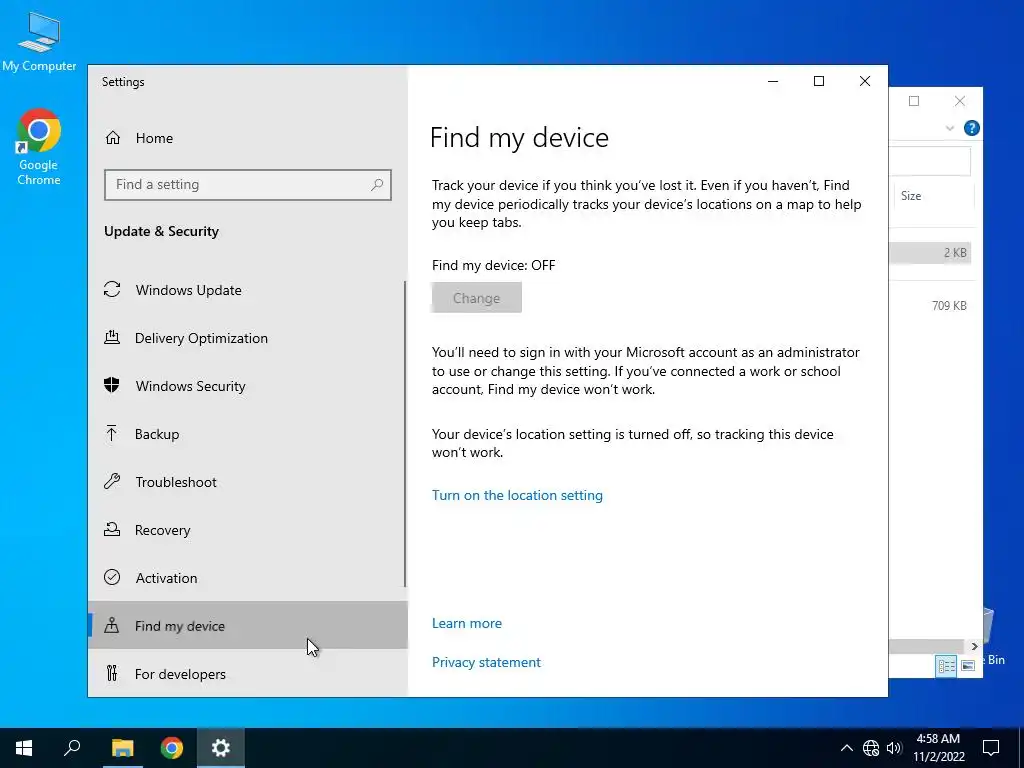
Task: Go to Settings Home icon
Action: (113, 138)
